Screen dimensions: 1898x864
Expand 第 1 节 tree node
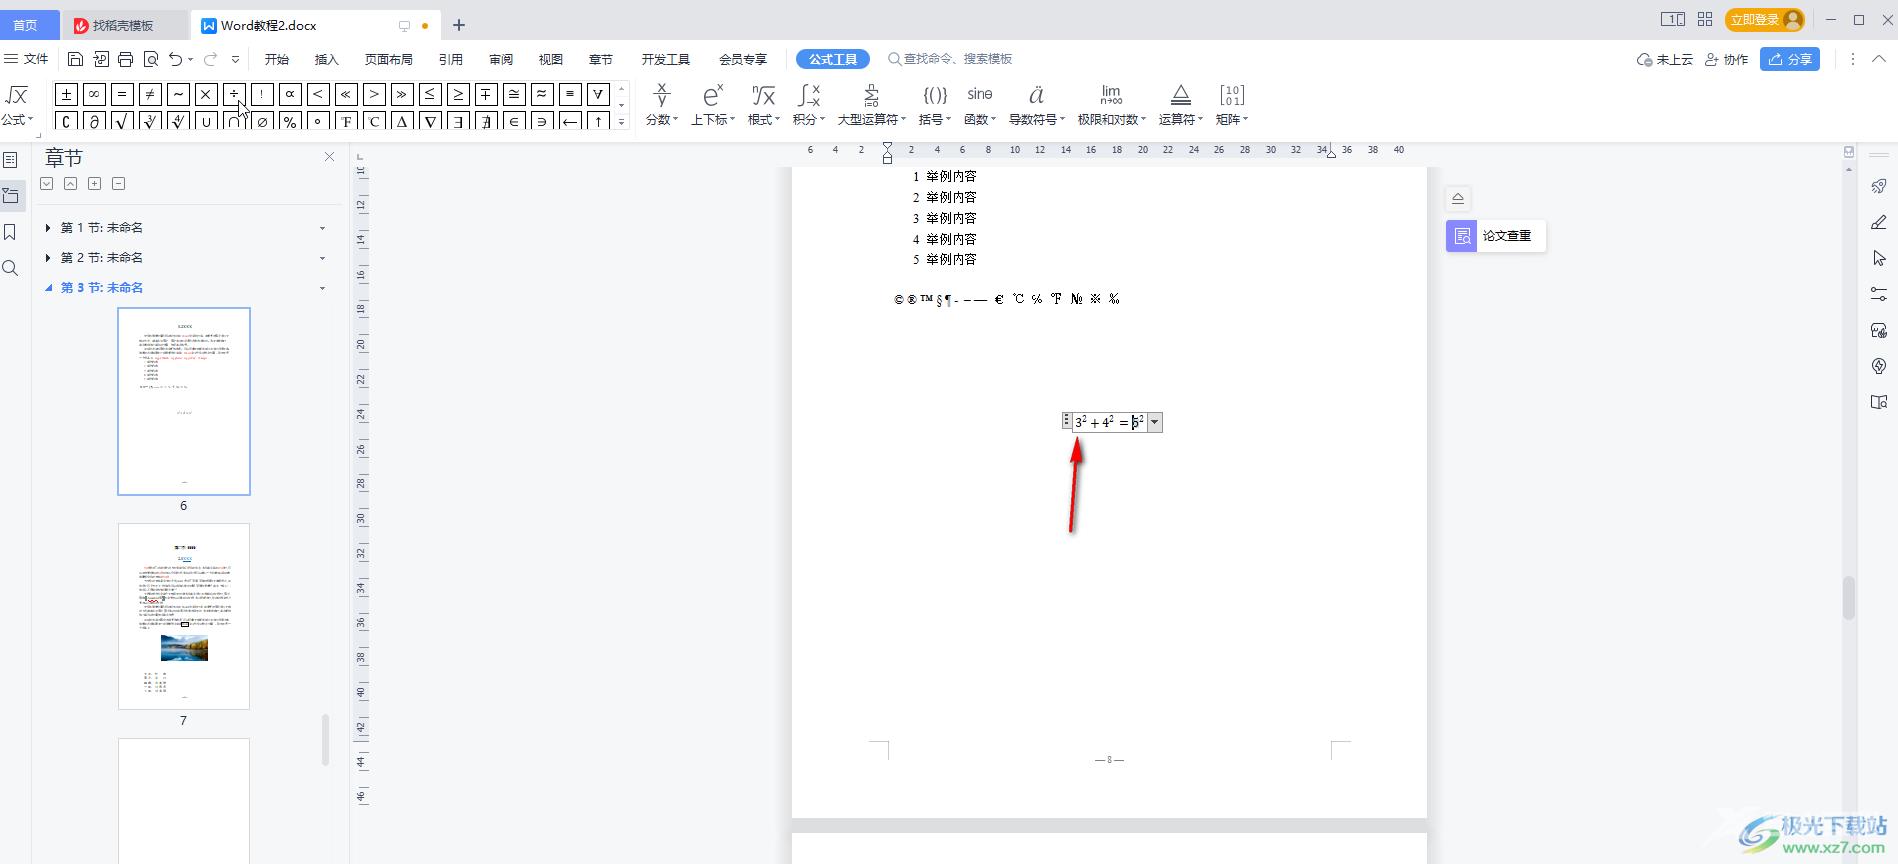pyautogui.click(x=48, y=228)
